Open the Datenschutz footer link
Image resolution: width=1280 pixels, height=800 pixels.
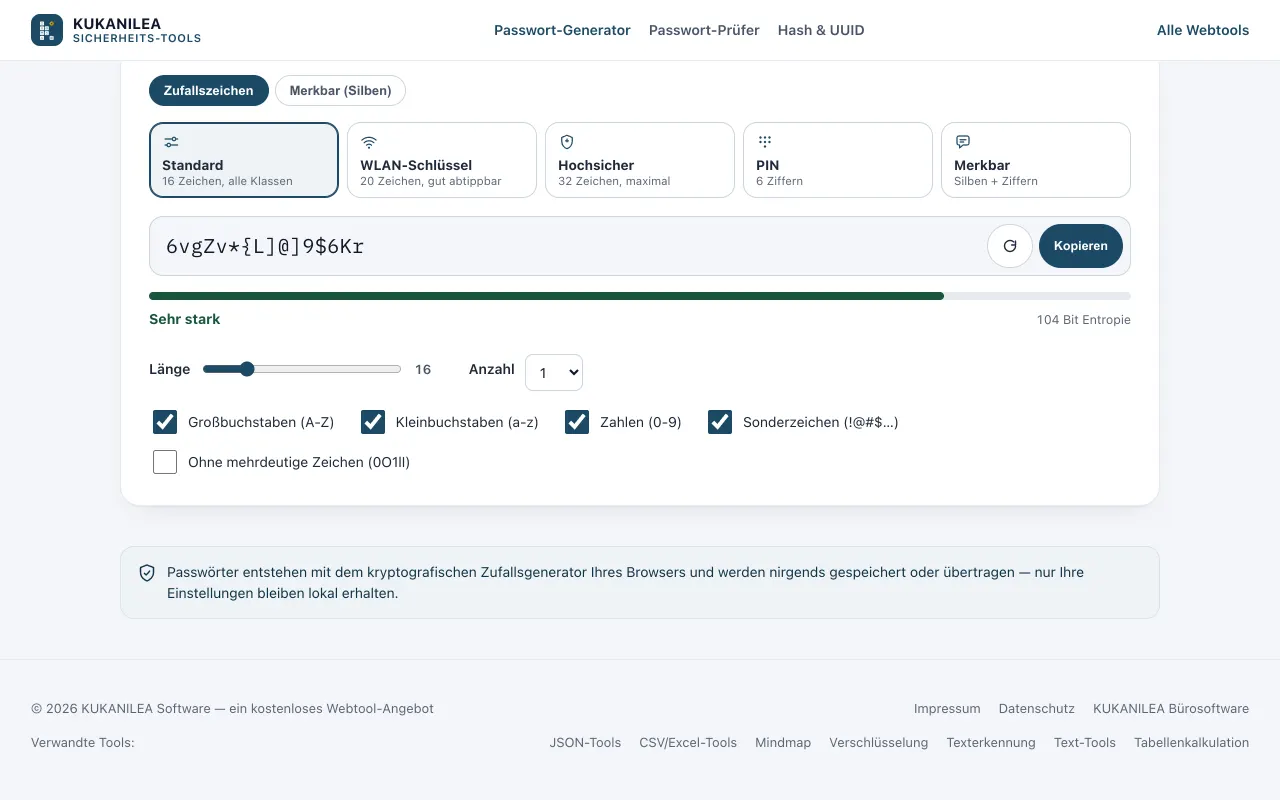pyautogui.click(x=1037, y=708)
